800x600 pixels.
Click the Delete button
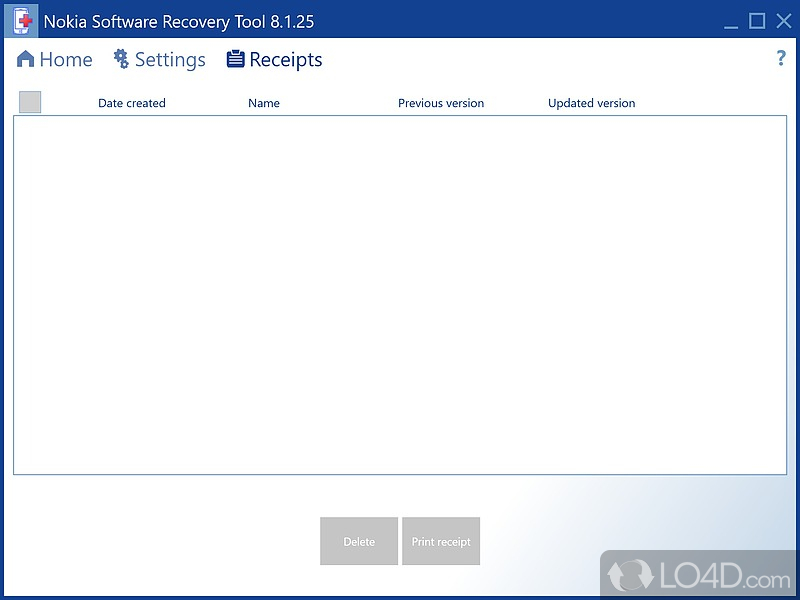point(359,541)
